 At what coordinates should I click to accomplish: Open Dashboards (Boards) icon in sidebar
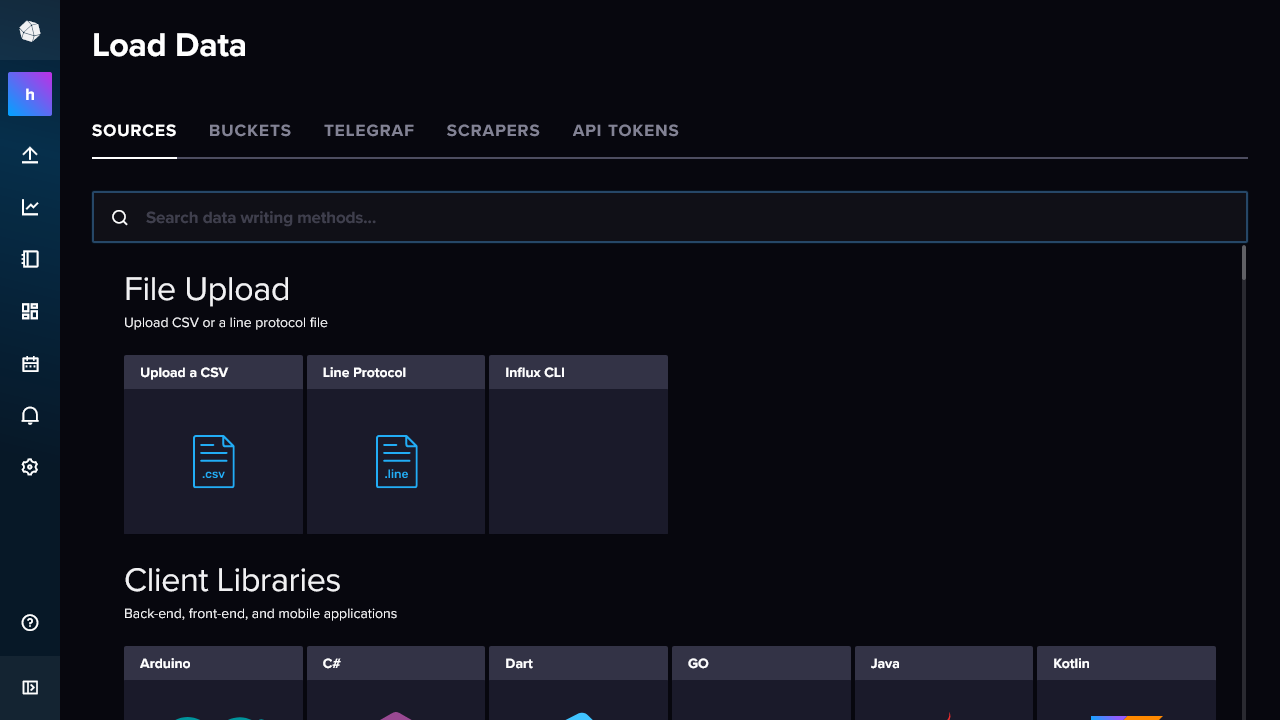(30, 311)
